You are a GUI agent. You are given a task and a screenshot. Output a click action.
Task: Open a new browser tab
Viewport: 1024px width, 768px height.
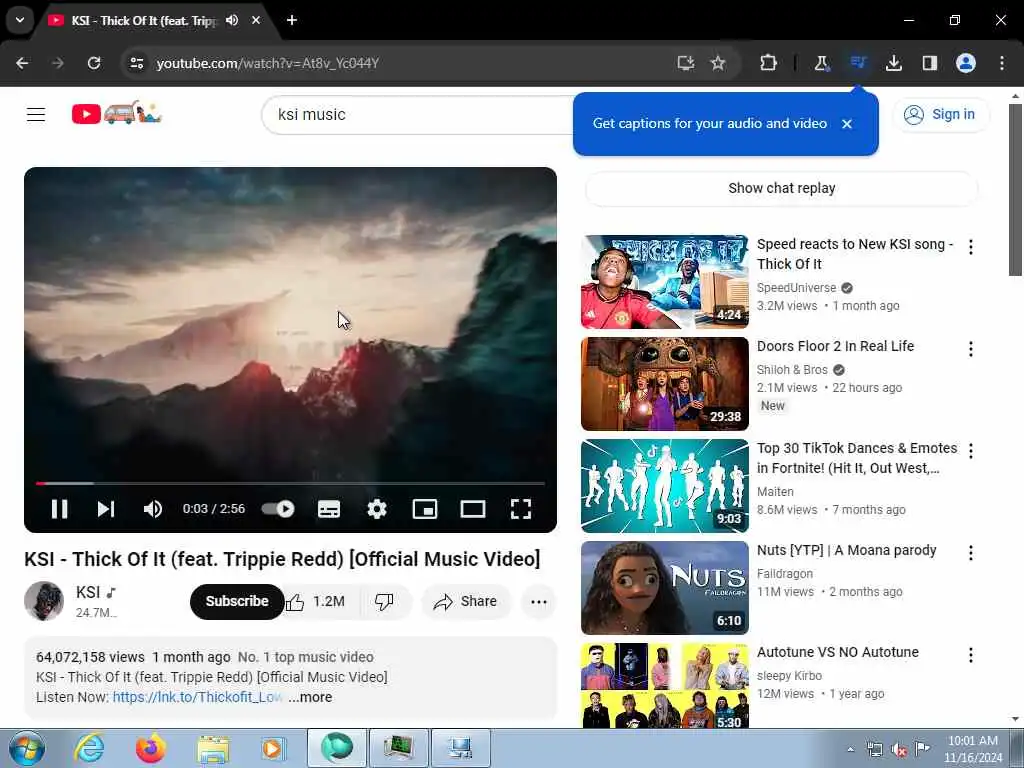click(292, 20)
